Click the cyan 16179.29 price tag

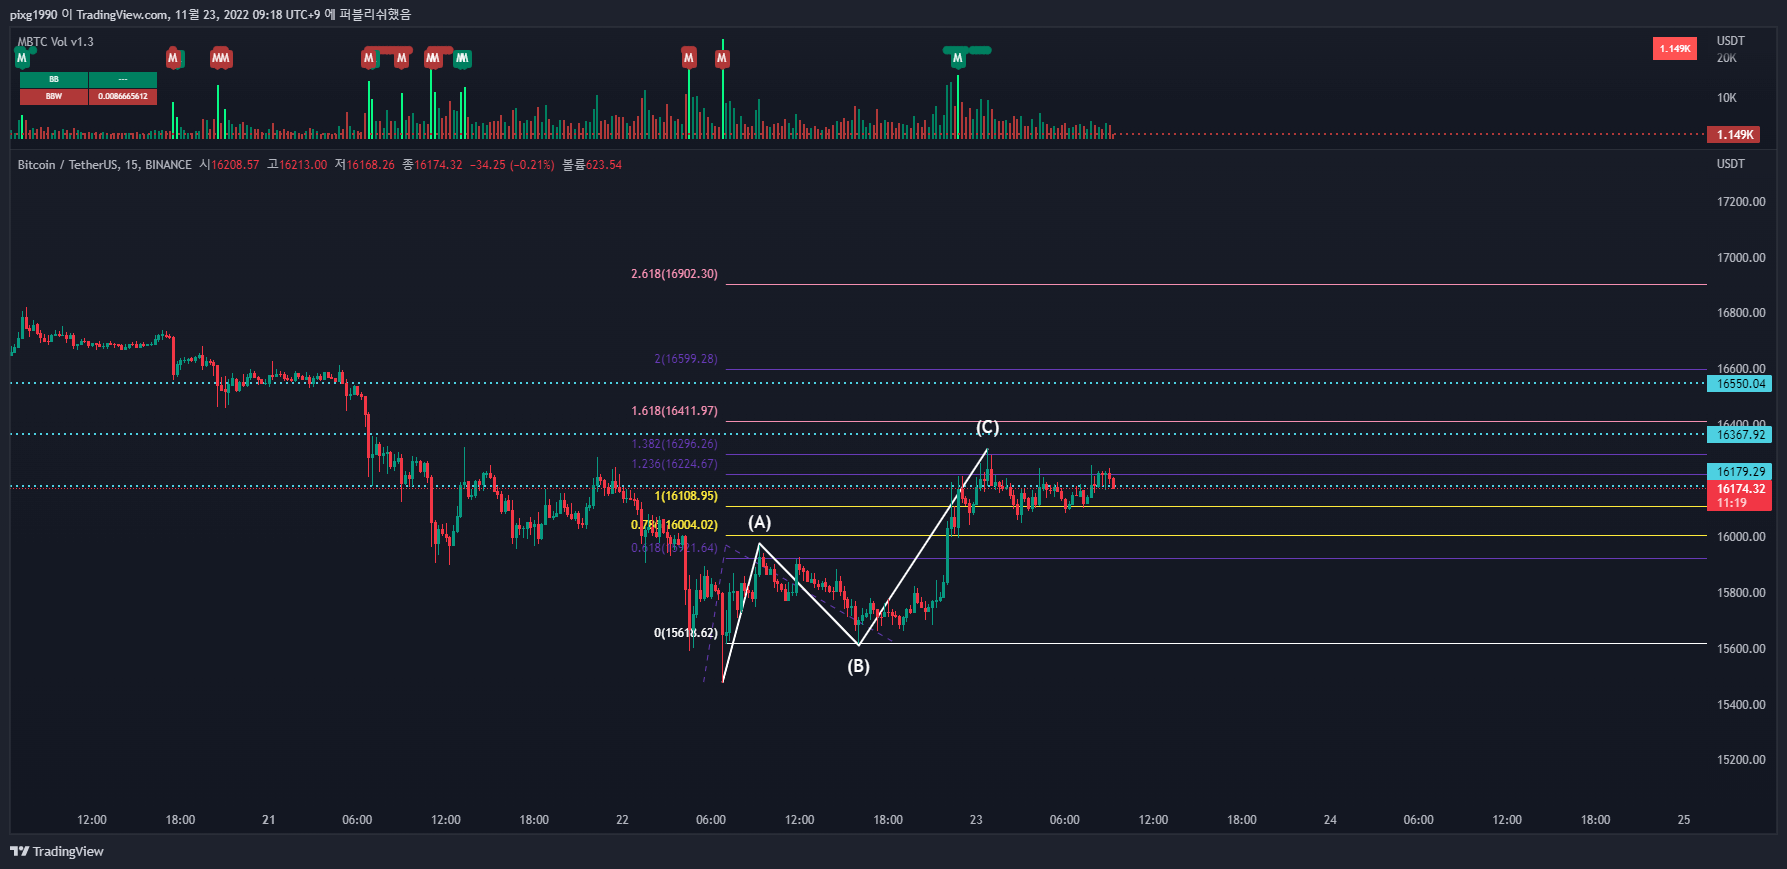[x=1741, y=472]
